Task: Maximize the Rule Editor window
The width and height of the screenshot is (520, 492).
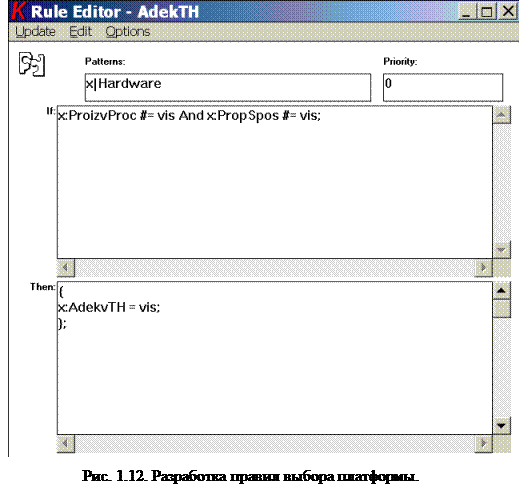Action: click(x=487, y=12)
